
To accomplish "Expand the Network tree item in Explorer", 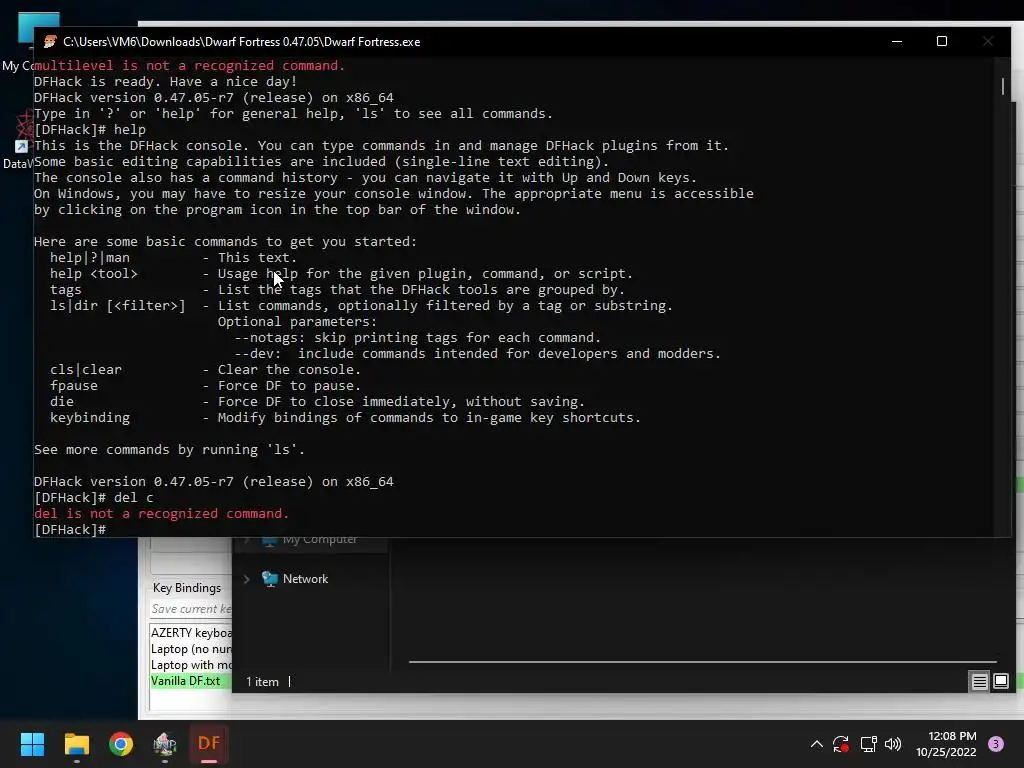I will 247,579.
